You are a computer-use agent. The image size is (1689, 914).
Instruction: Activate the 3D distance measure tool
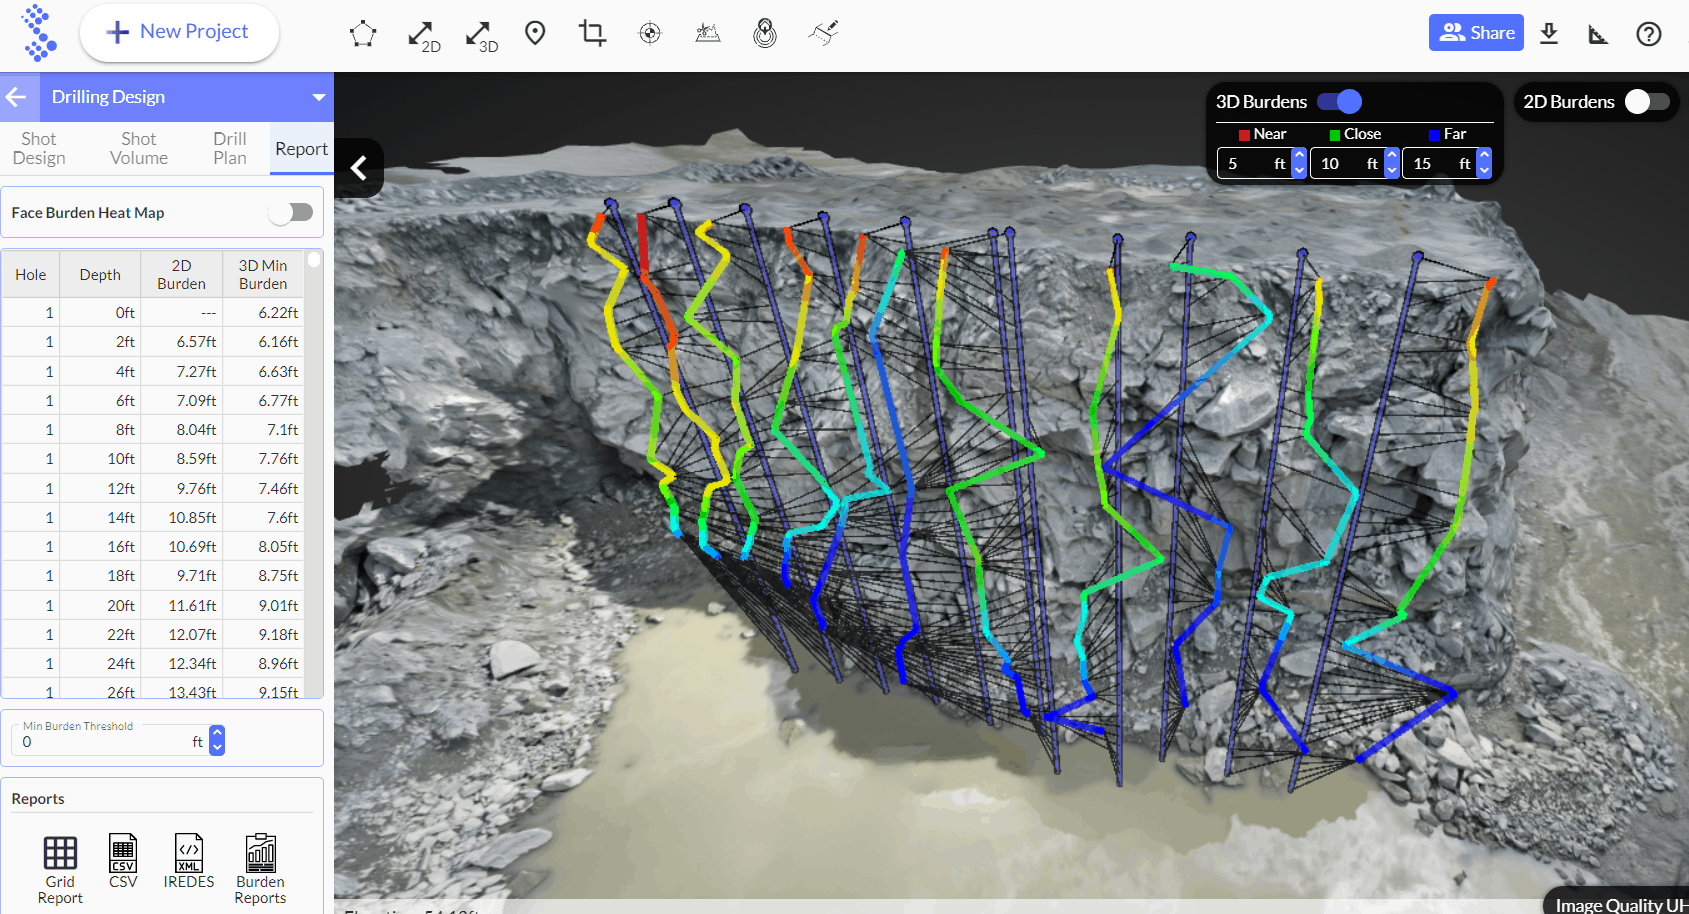pos(482,36)
